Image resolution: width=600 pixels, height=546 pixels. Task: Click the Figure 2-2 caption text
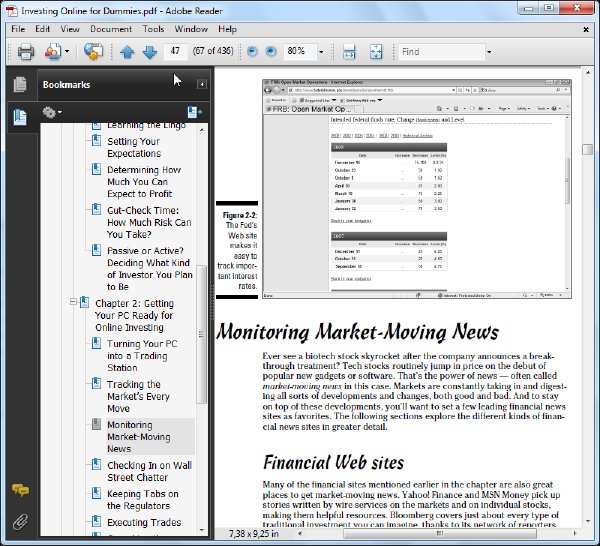coord(237,250)
